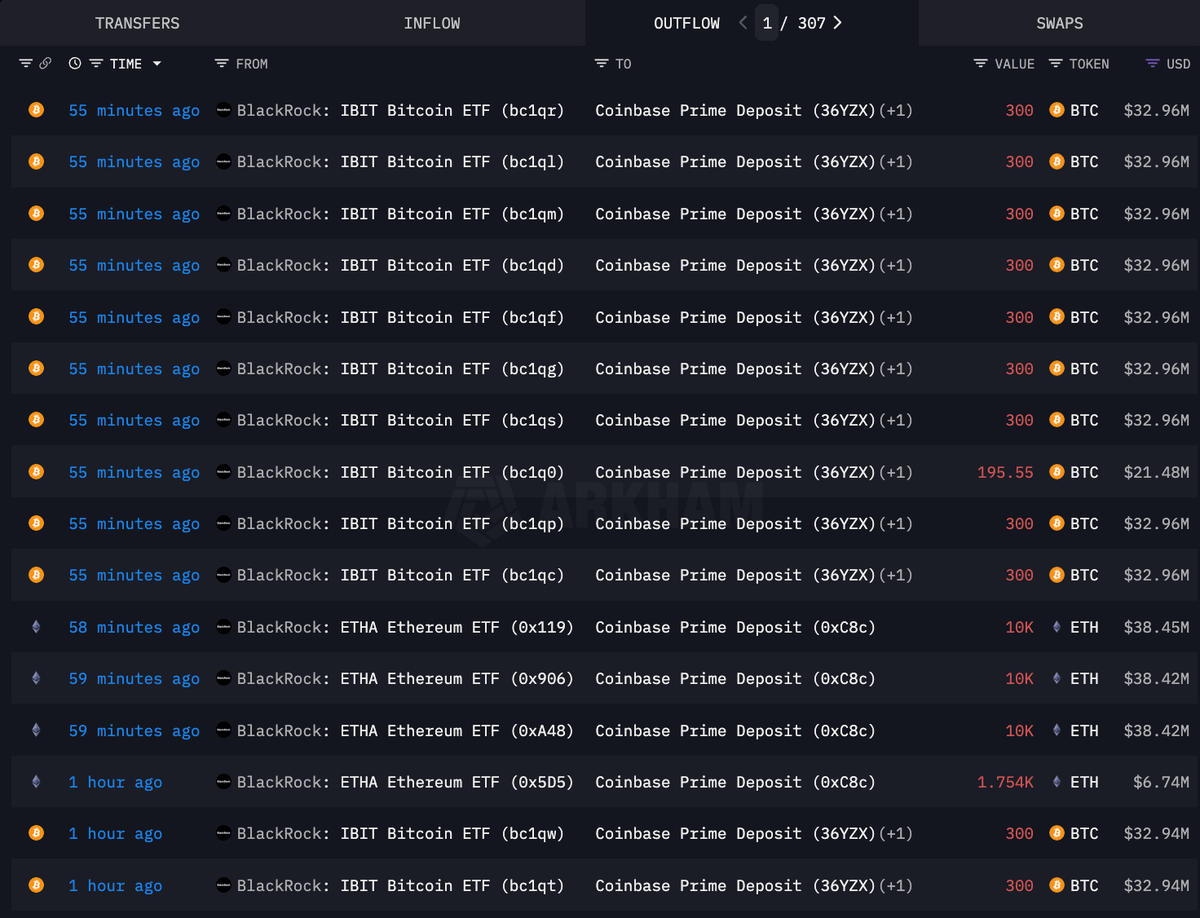Open BlackRock IBIT Bitcoin ETF (bc1ql) entity
Viewport: 1200px width, 918px height.
click(x=401, y=162)
